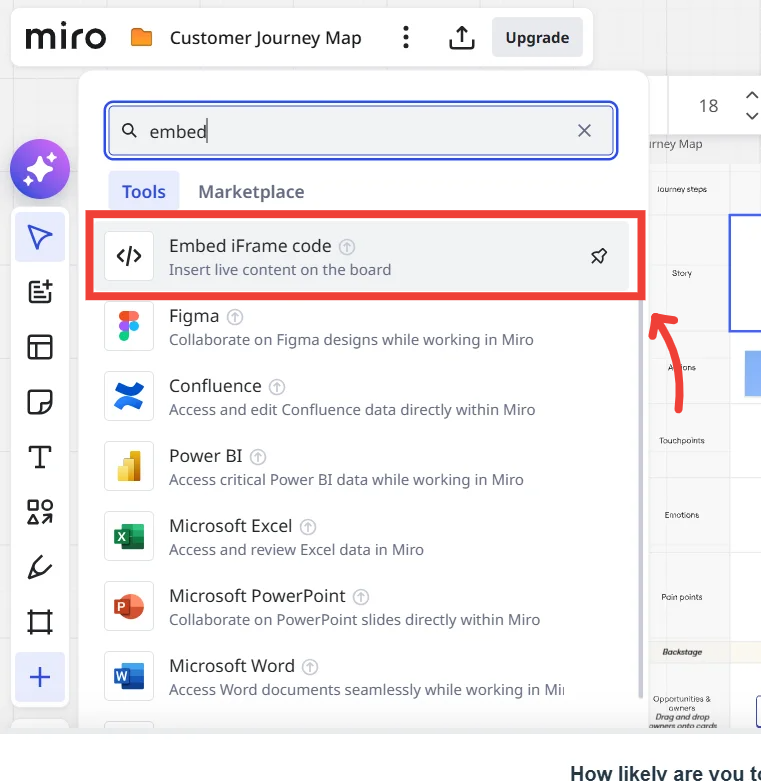The width and height of the screenshot is (761, 781).
Task: Click the search field containing 'embed'
Action: tap(361, 131)
